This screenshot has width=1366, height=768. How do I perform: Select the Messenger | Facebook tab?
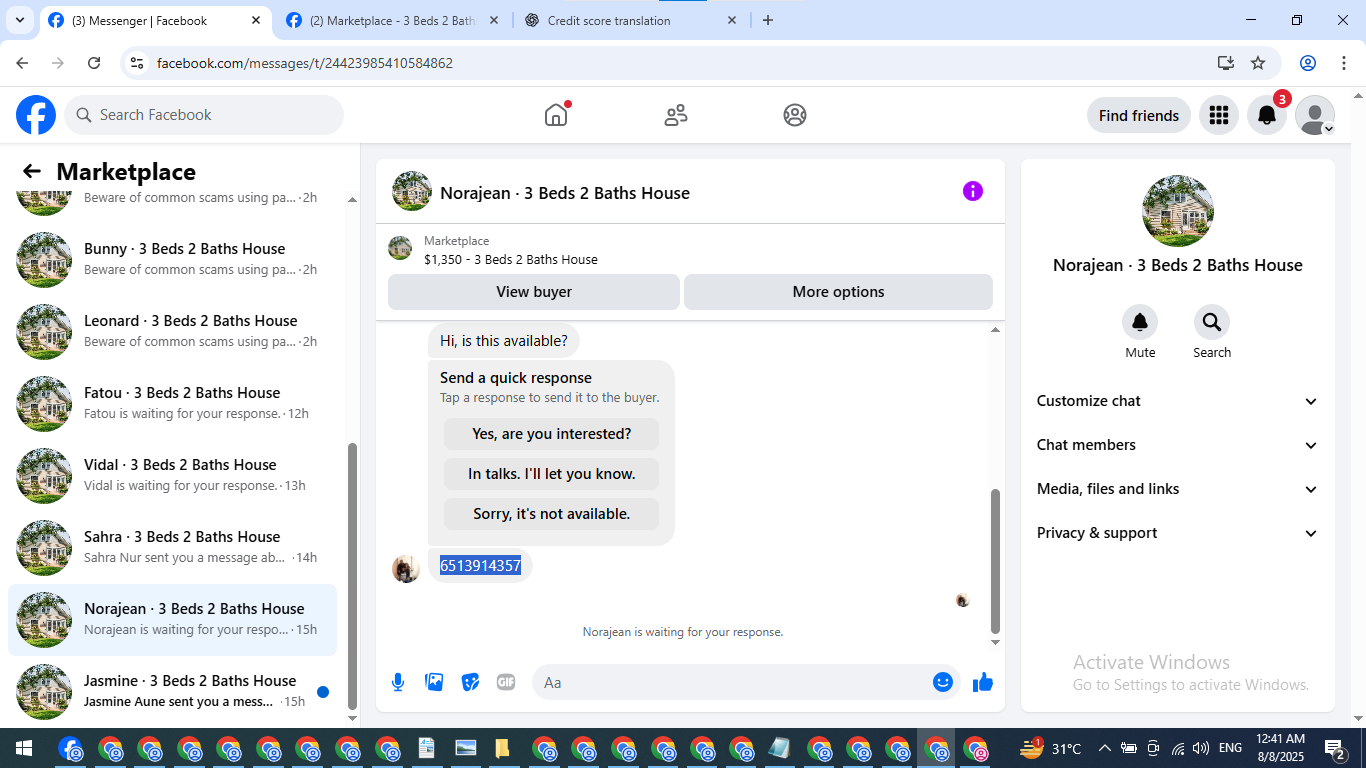pos(155,20)
